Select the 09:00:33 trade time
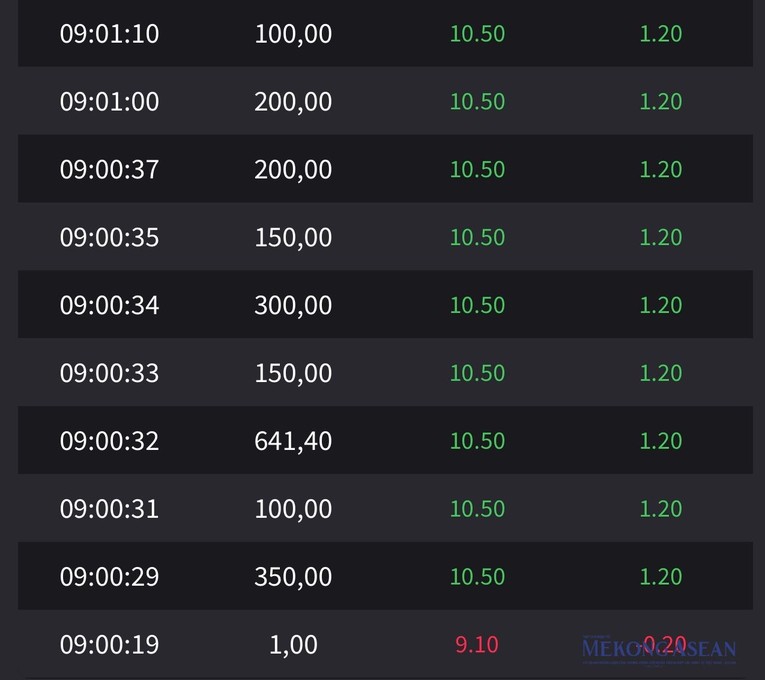Image resolution: width=765 pixels, height=680 pixels. 109,373
